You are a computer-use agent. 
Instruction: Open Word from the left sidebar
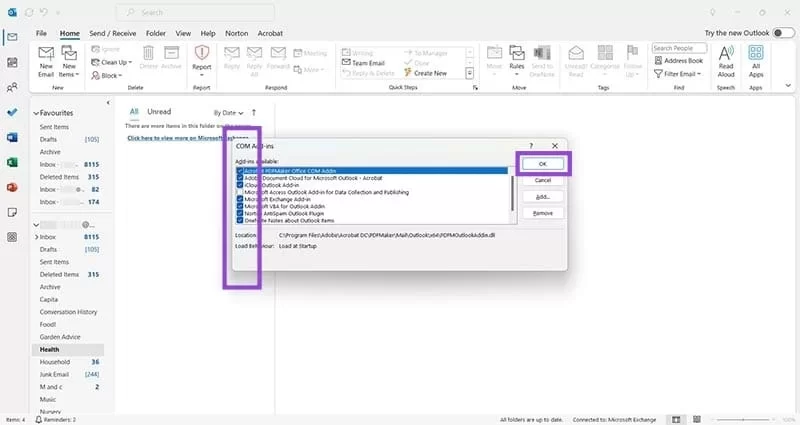click(x=12, y=137)
